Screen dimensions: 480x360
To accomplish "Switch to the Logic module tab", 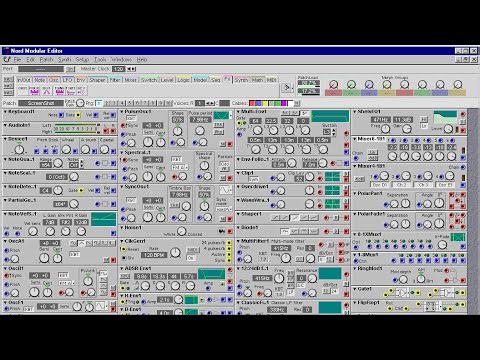I will coord(183,80).
